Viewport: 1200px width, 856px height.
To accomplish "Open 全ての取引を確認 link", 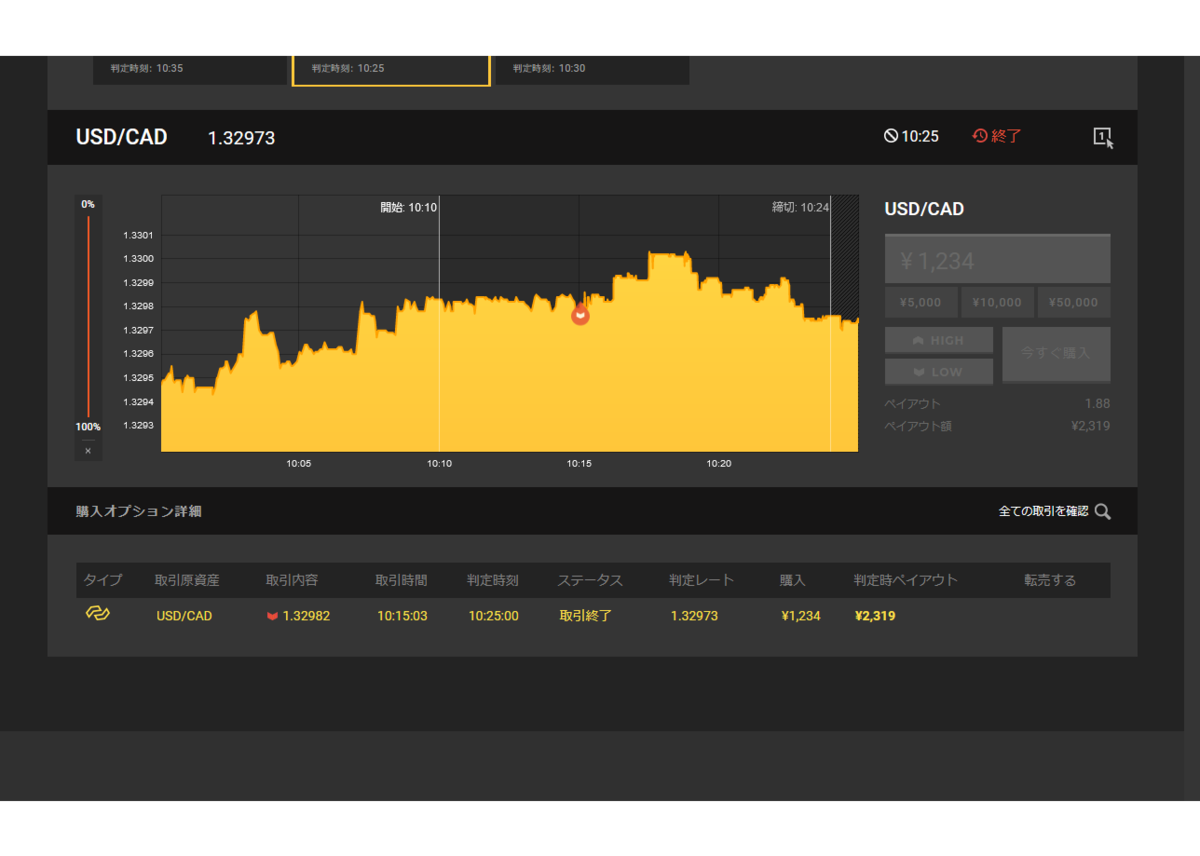I will pyautogui.click(x=1043, y=511).
